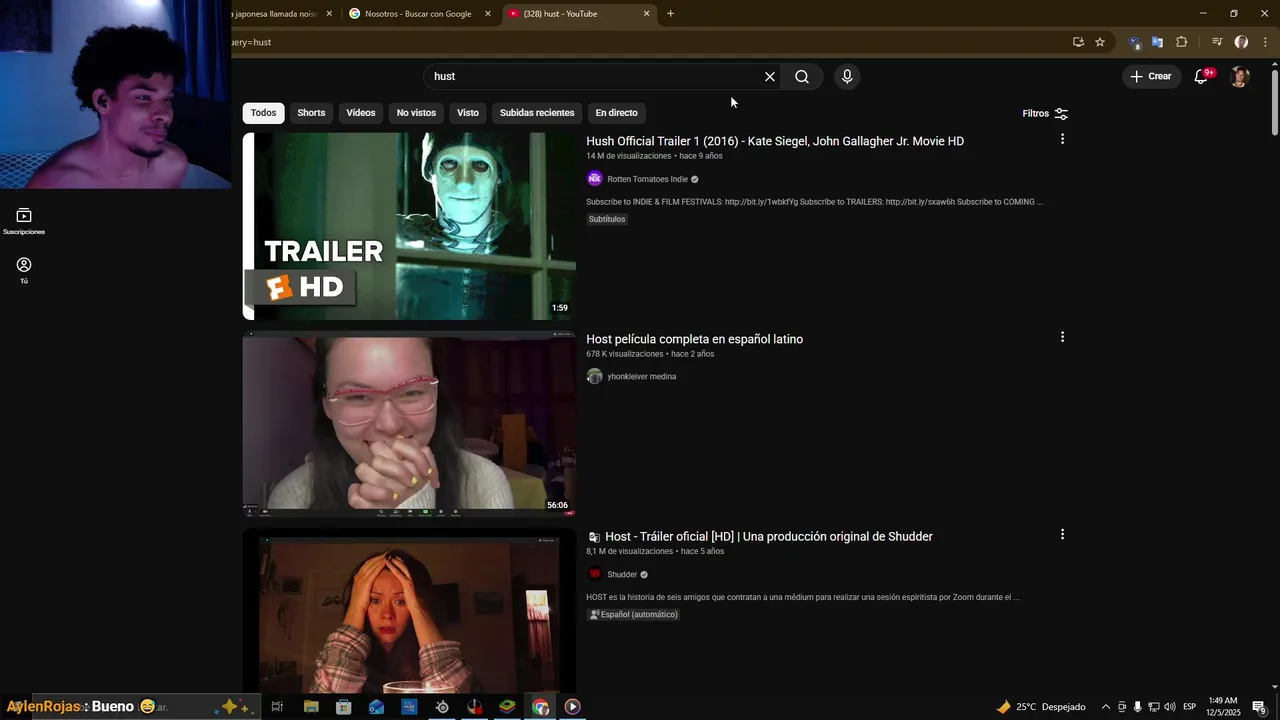Image resolution: width=1280 pixels, height=720 pixels.
Task: Open Task View on the taskbar
Action: pos(277,707)
